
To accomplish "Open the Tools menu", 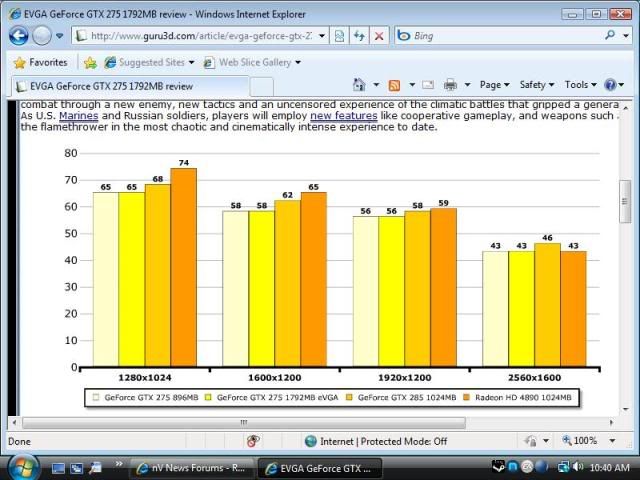I will (580, 85).
